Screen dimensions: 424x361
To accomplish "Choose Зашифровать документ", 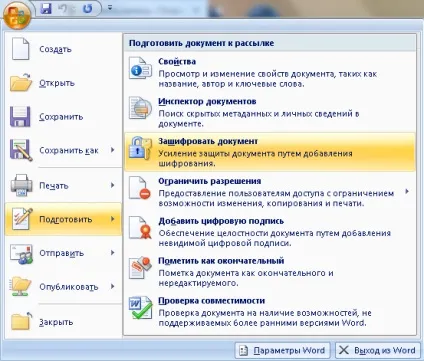I will coord(270,152).
